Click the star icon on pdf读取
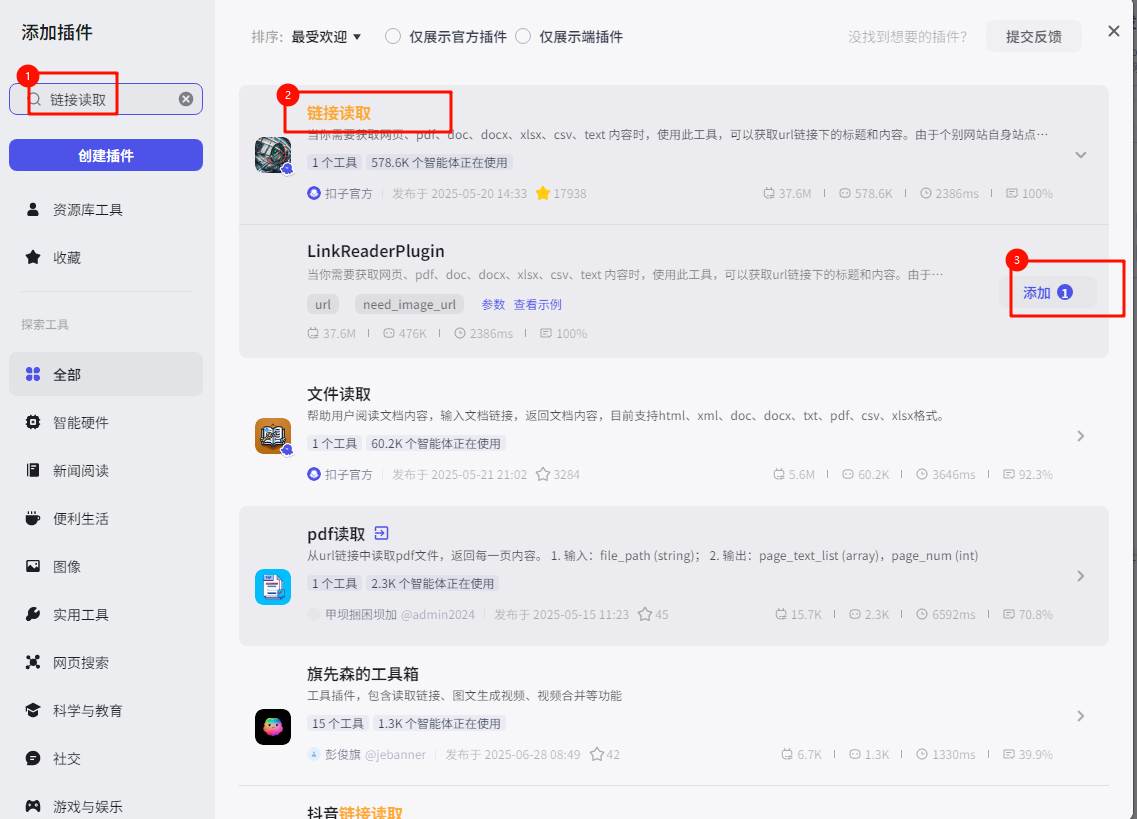Image resolution: width=1137 pixels, height=819 pixels. pos(645,614)
